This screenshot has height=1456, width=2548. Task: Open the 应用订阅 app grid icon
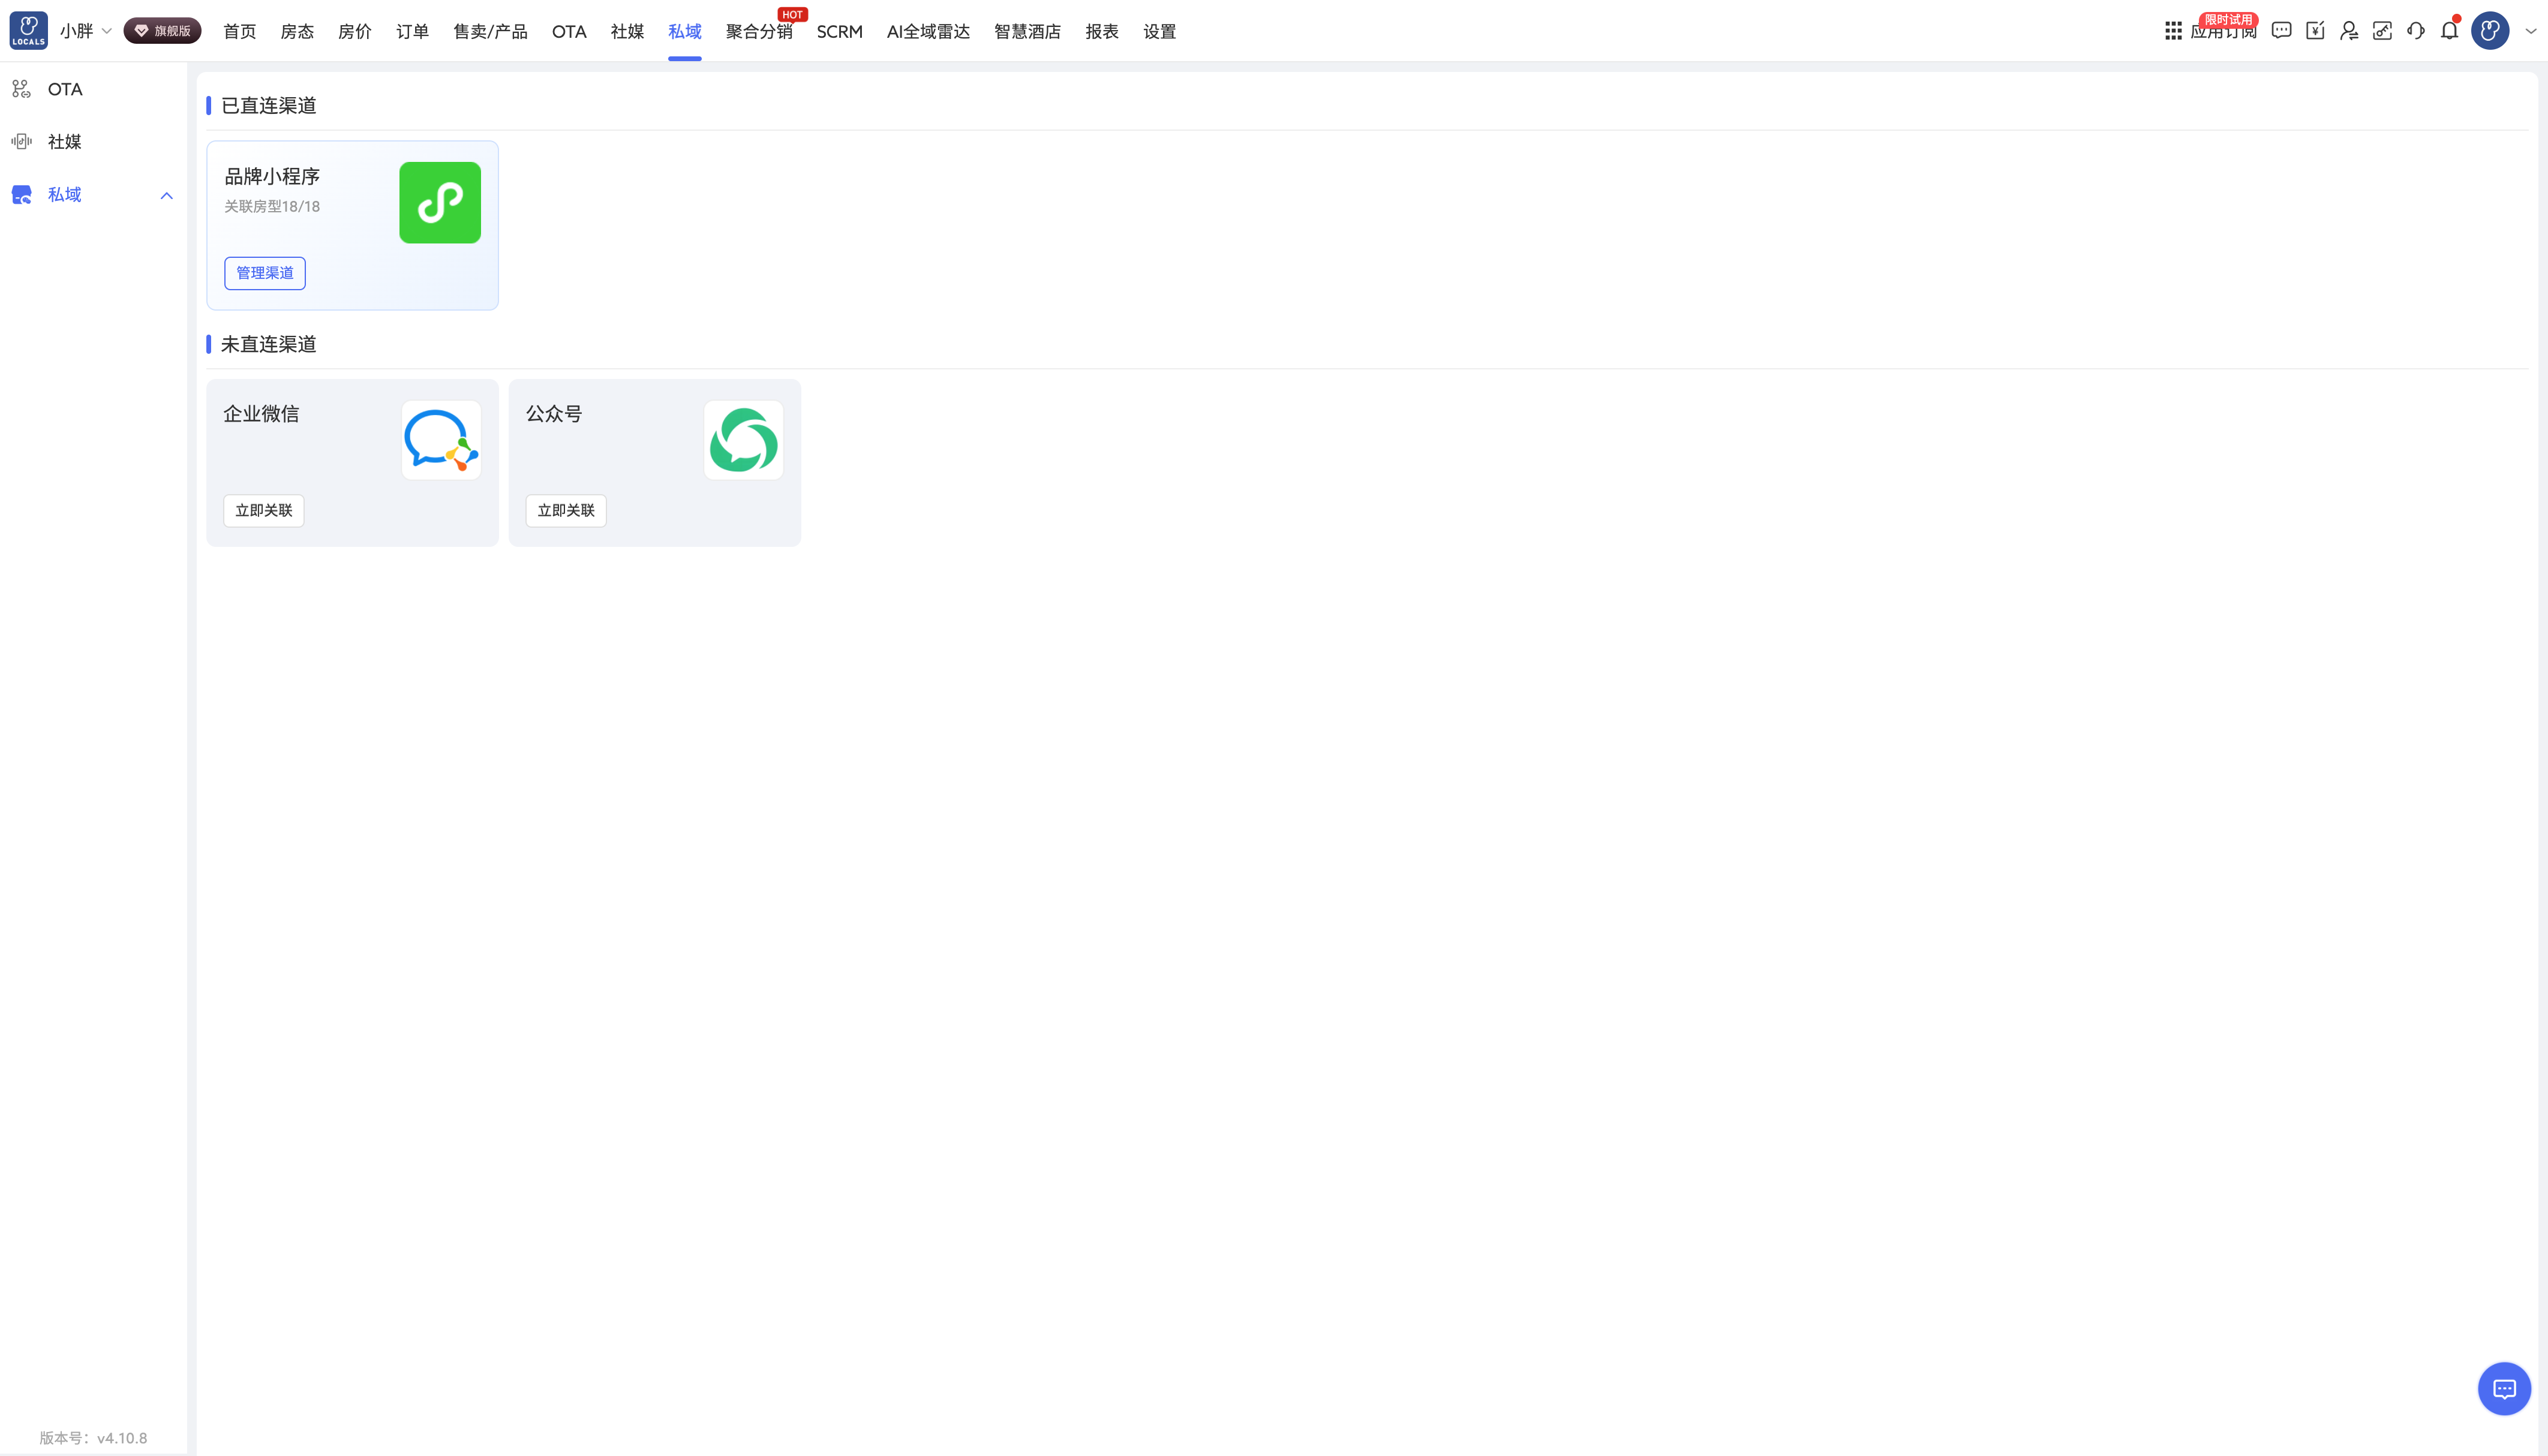[2173, 31]
